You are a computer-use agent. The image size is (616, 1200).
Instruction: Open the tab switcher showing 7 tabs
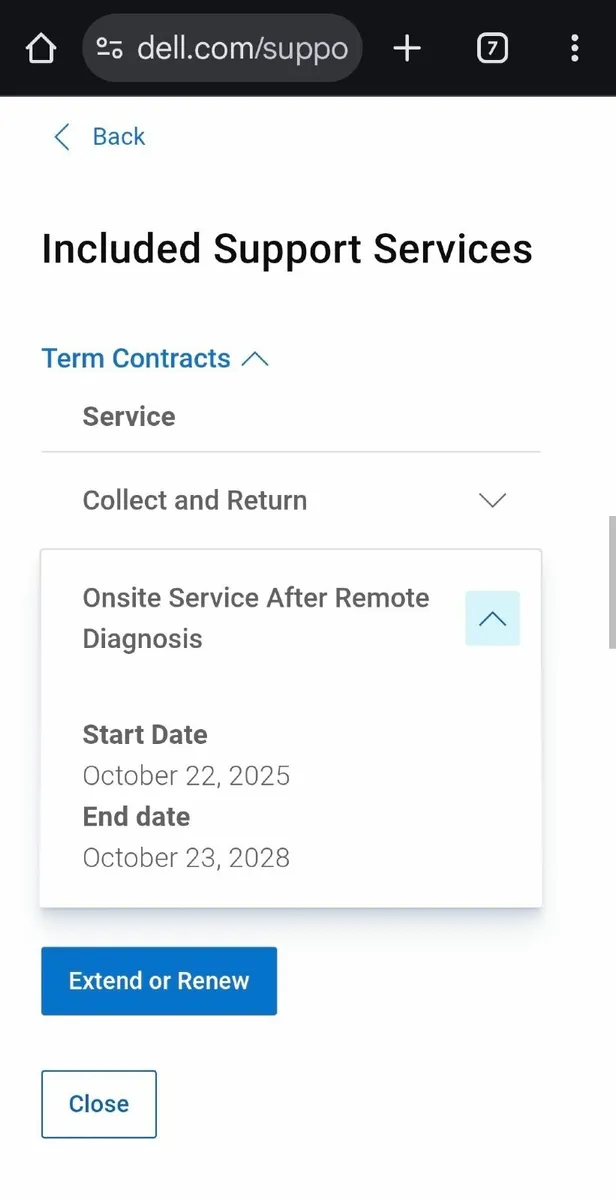[x=492, y=48]
